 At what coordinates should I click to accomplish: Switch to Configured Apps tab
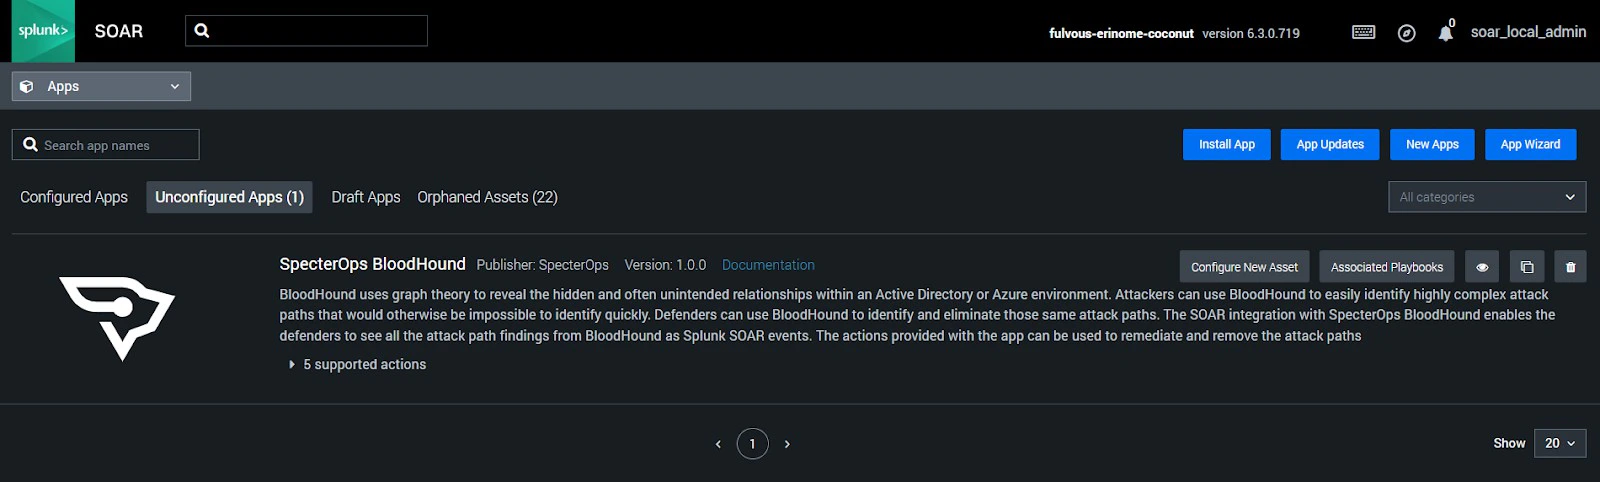[74, 197]
